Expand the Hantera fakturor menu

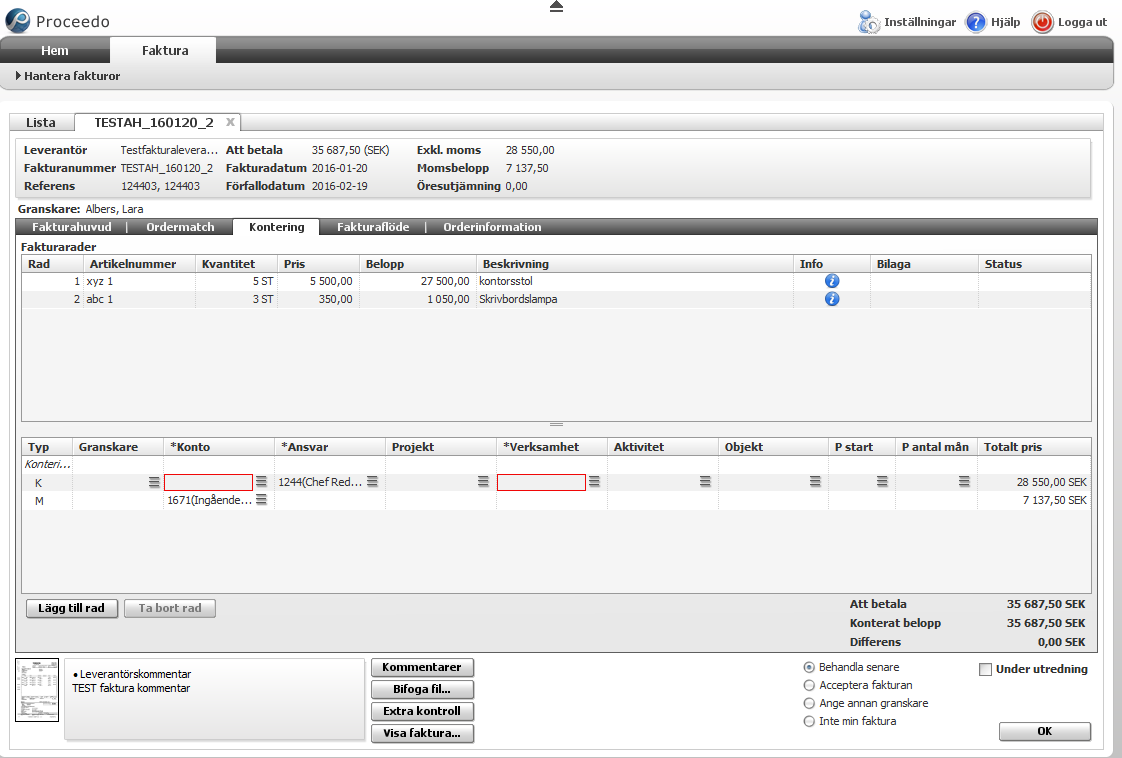[67, 76]
